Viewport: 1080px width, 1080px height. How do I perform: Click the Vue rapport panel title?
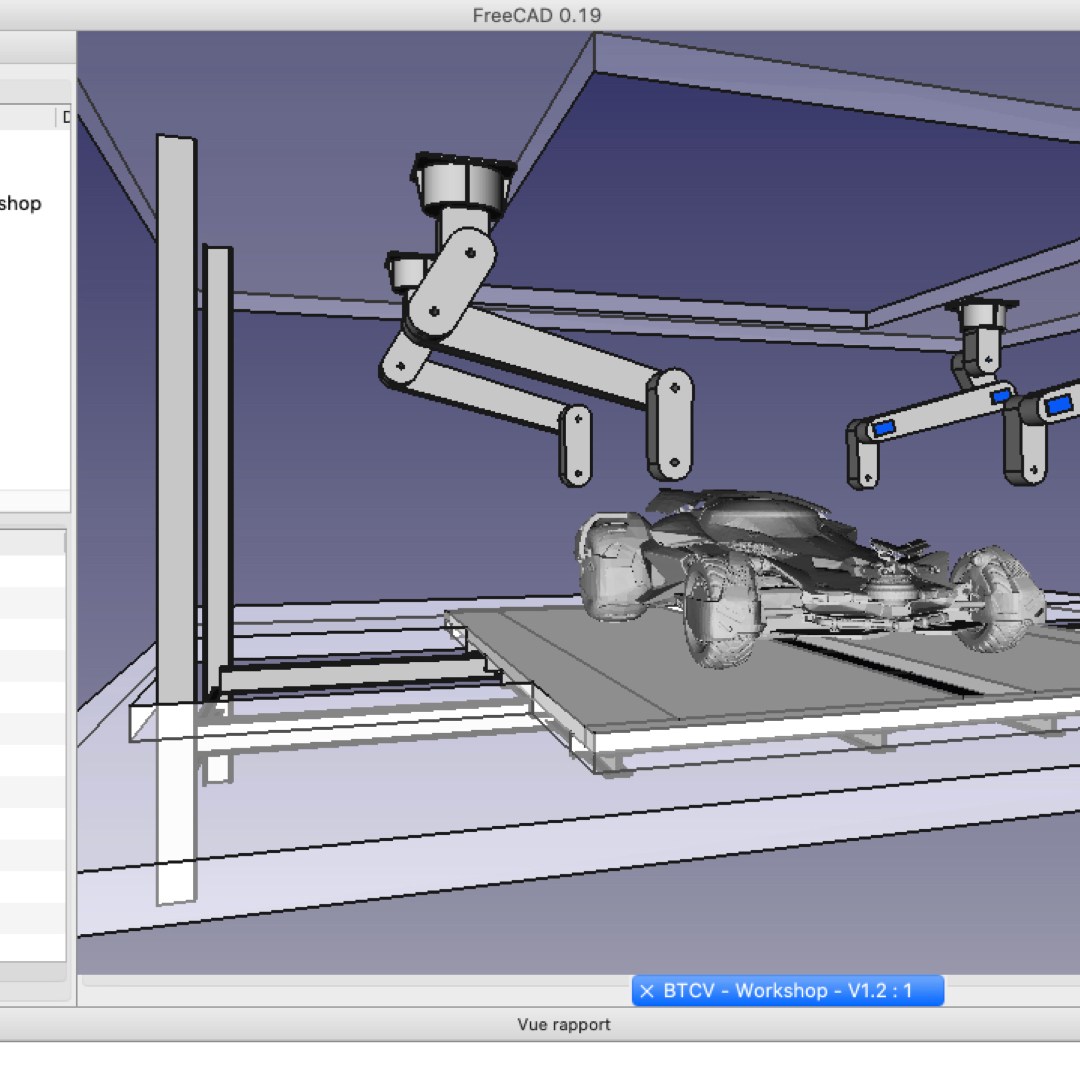[x=563, y=1024]
